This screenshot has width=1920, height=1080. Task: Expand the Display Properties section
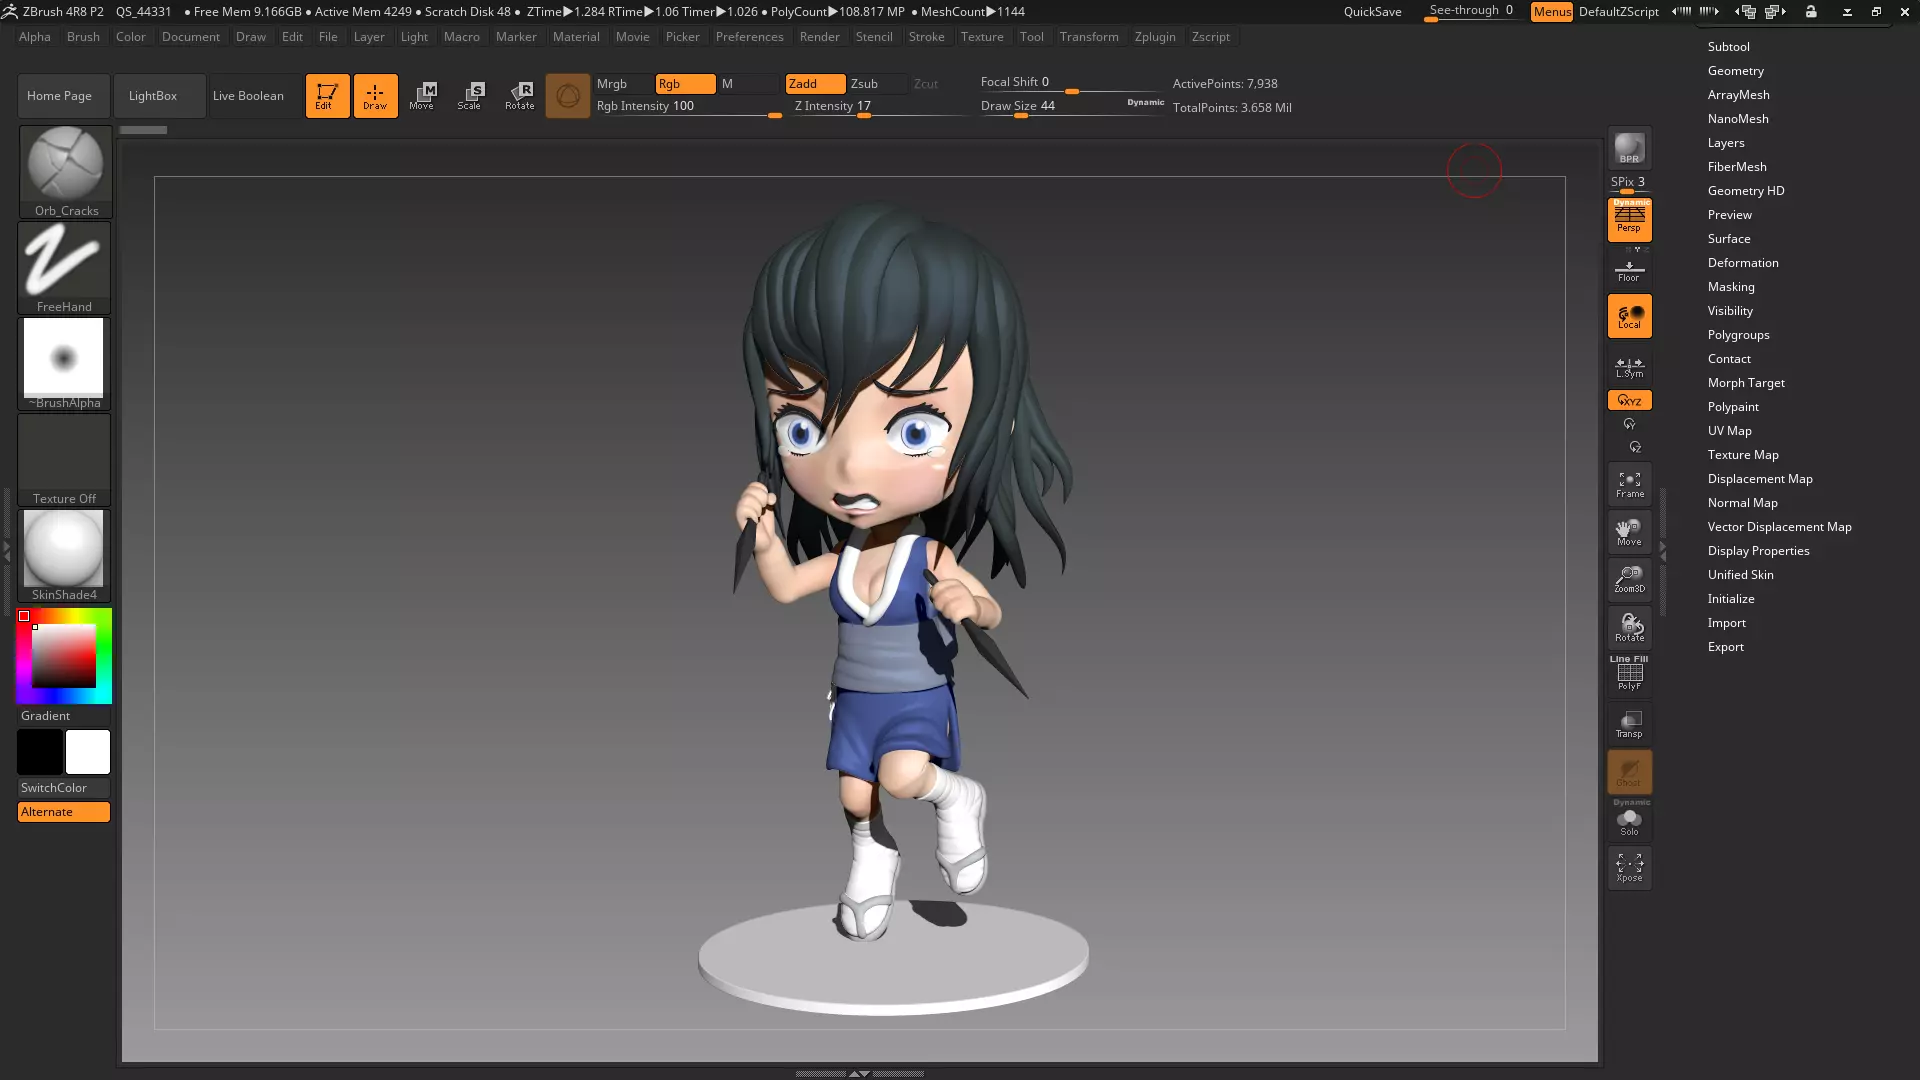pyautogui.click(x=1758, y=551)
